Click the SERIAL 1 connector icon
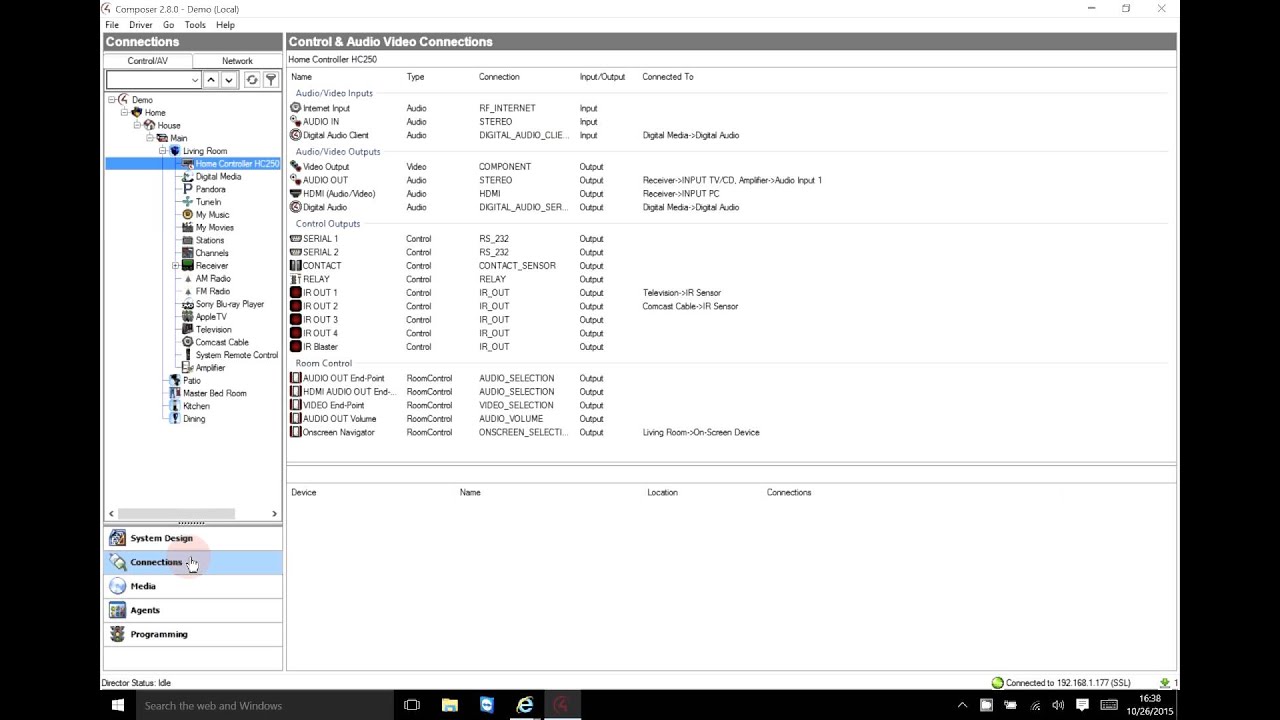 click(295, 239)
